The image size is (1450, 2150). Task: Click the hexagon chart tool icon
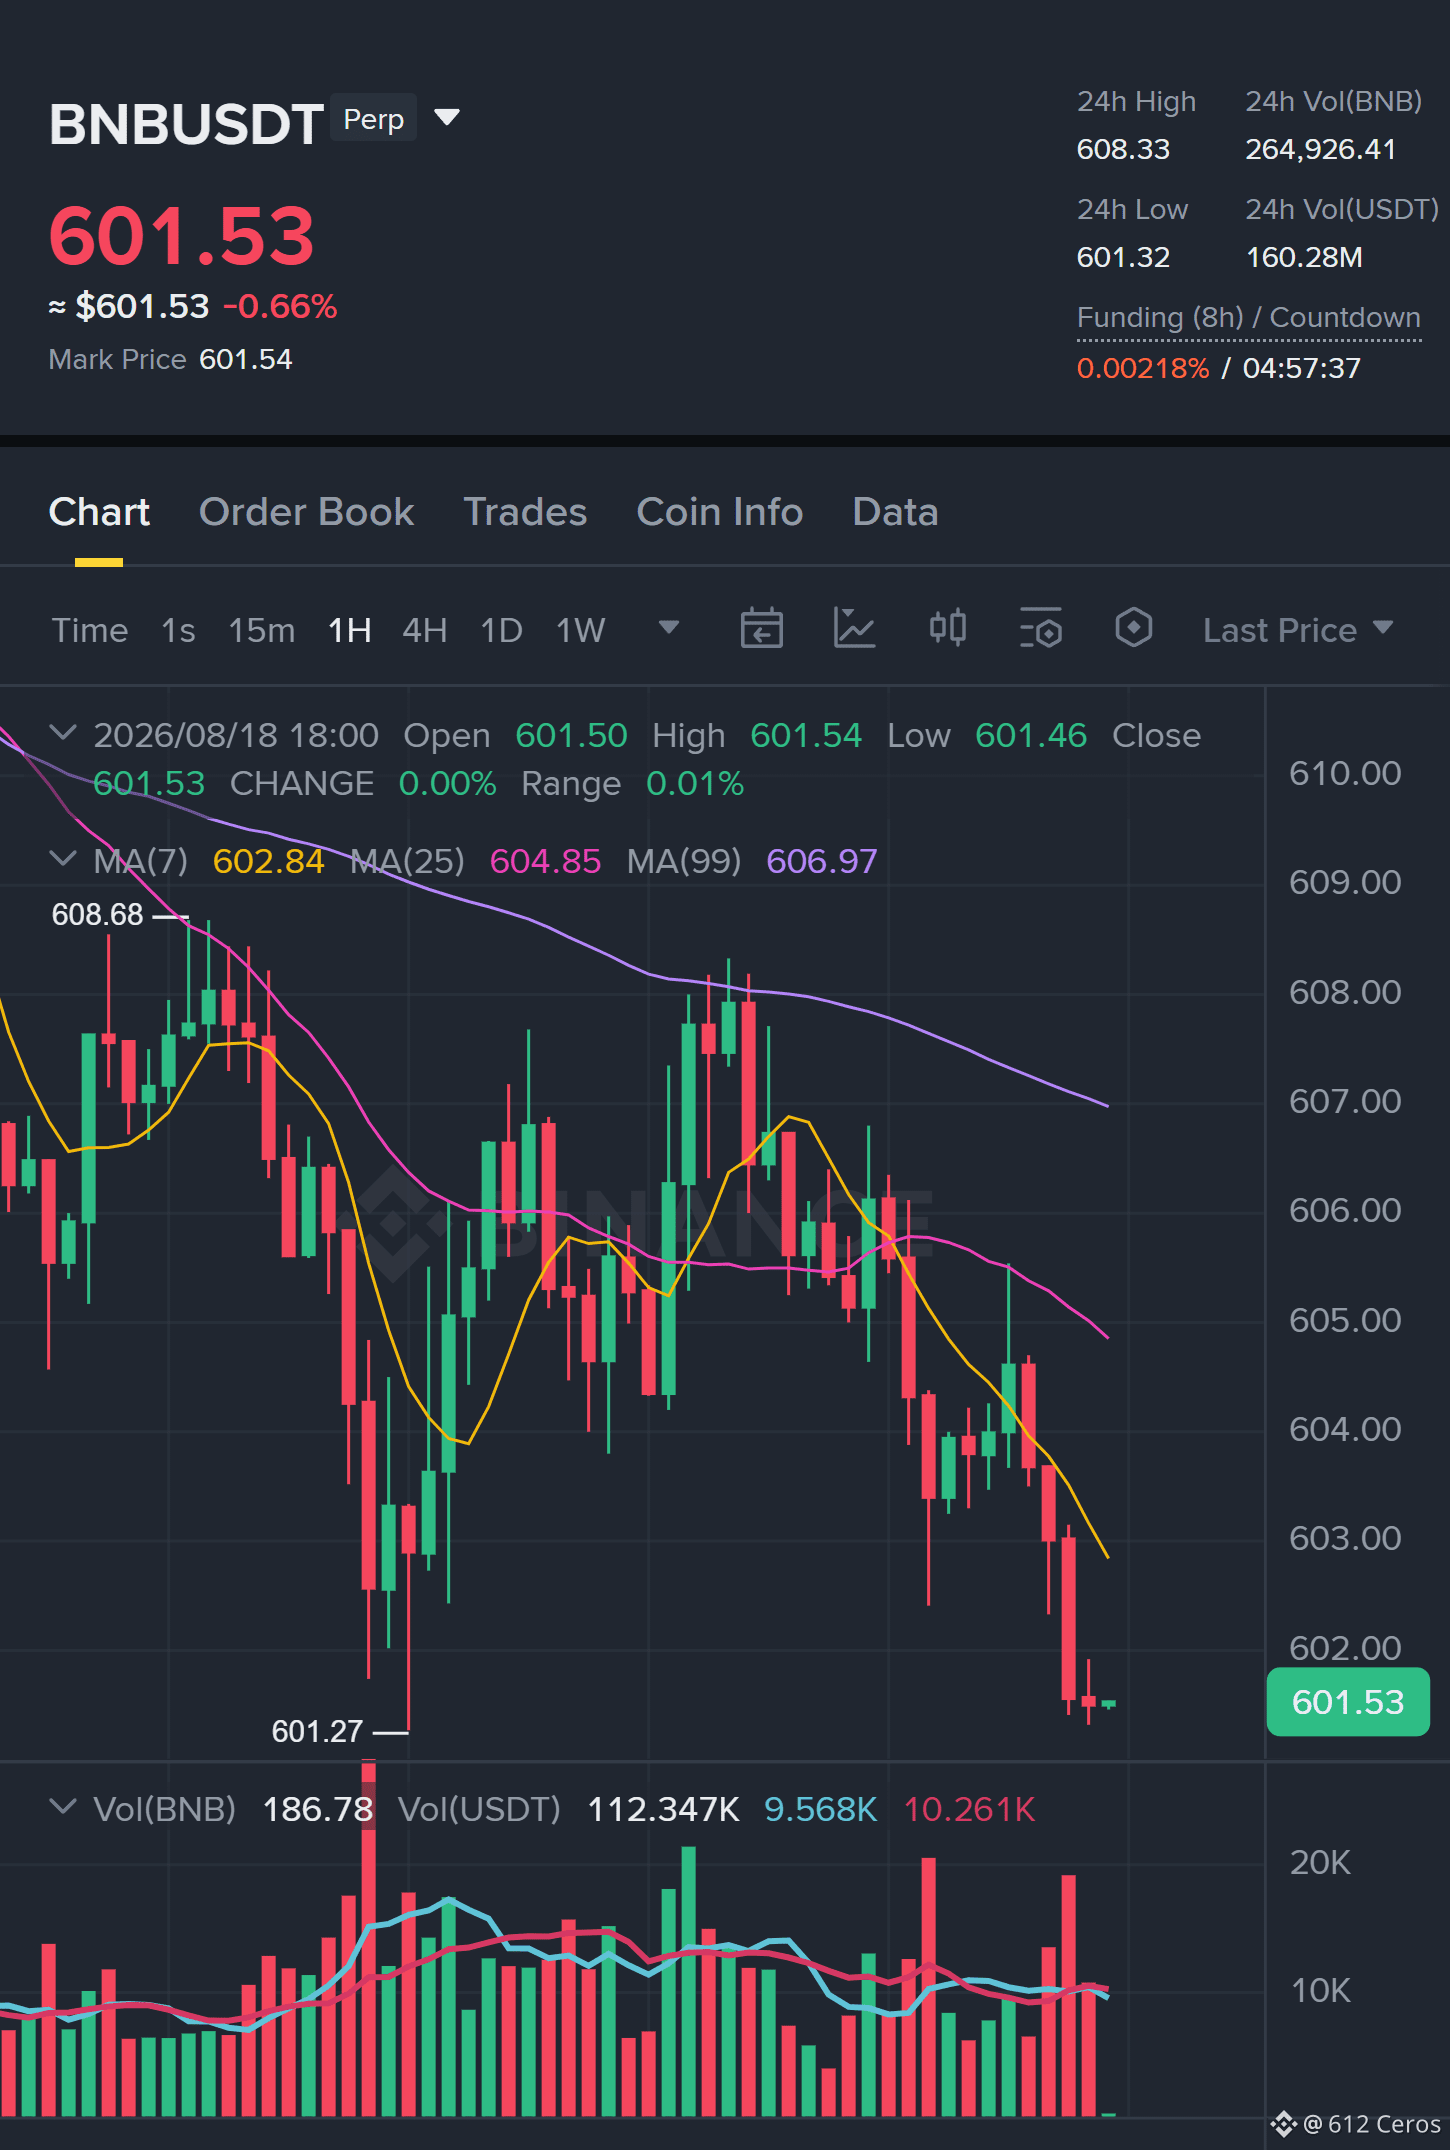coord(1133,628)
